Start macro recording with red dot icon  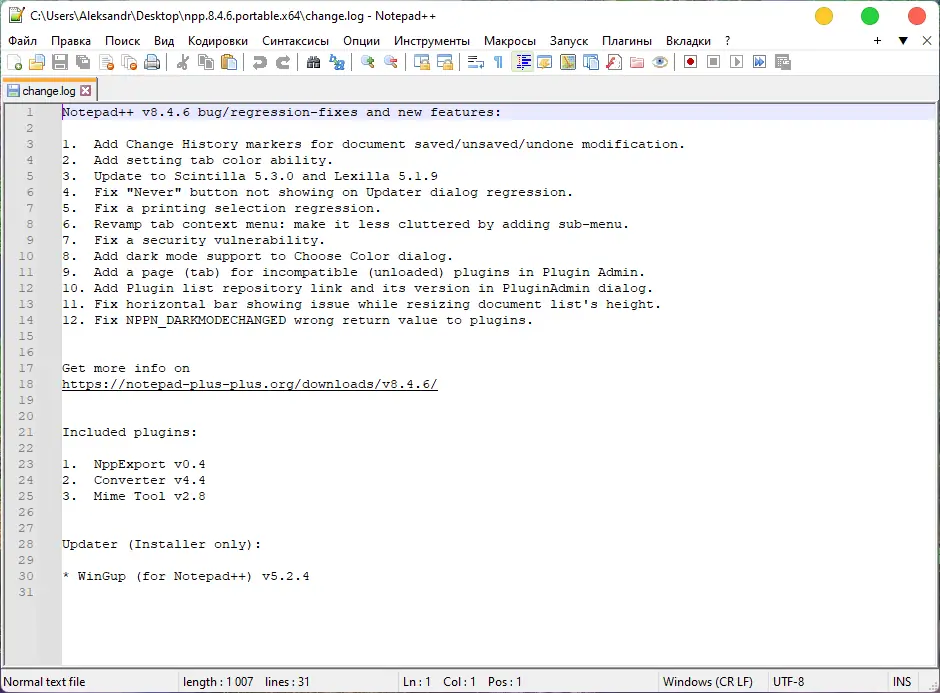point(690,62)
